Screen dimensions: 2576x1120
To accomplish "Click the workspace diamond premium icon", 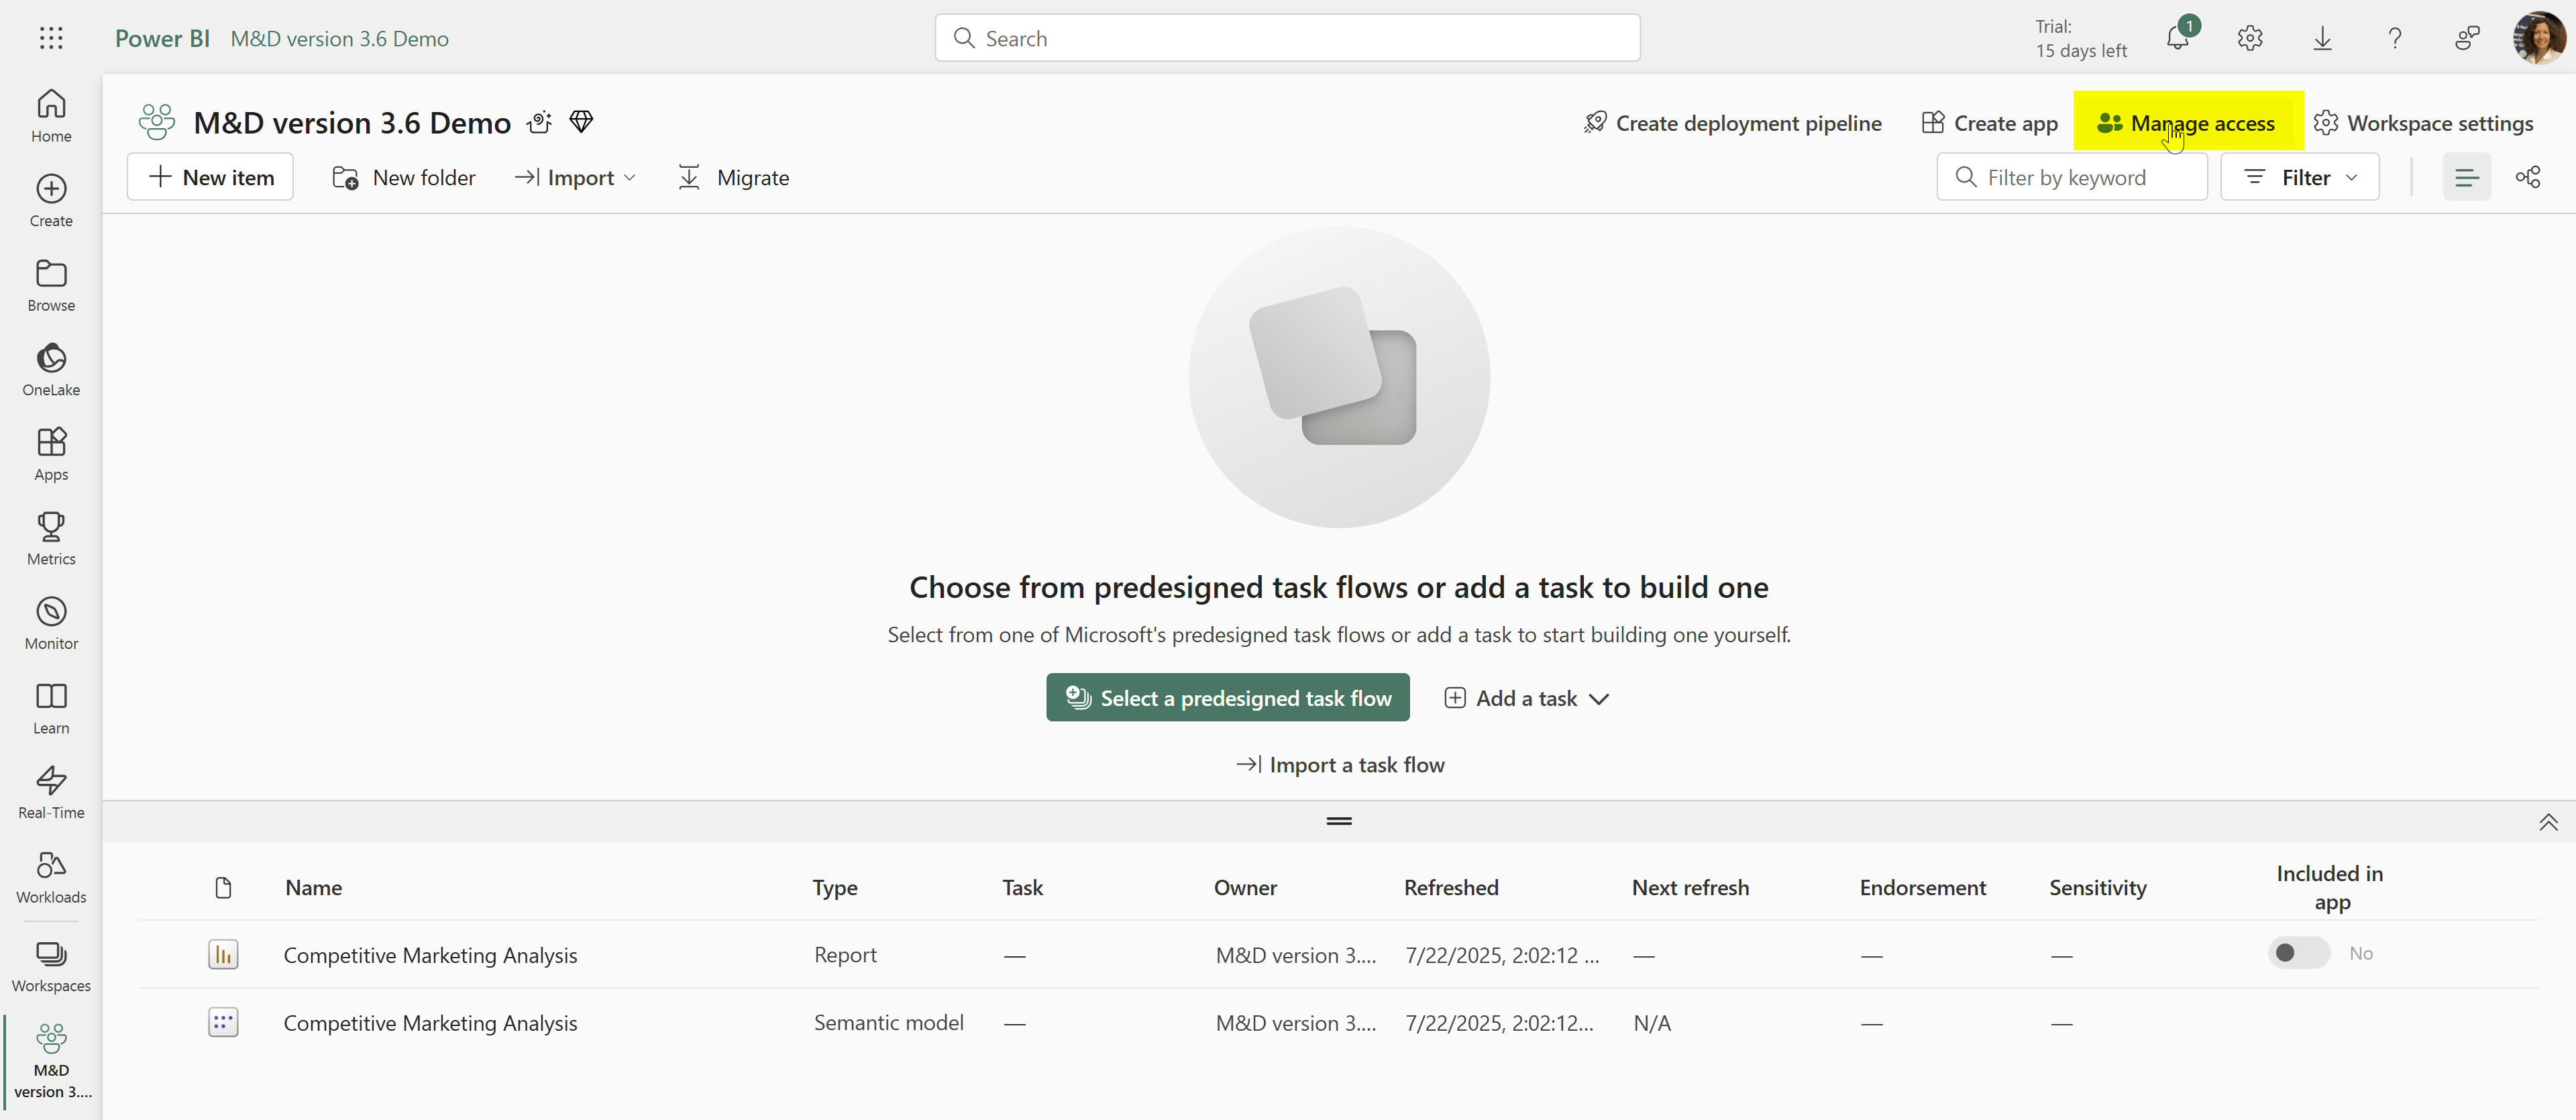I will click(x=581, y=122).
